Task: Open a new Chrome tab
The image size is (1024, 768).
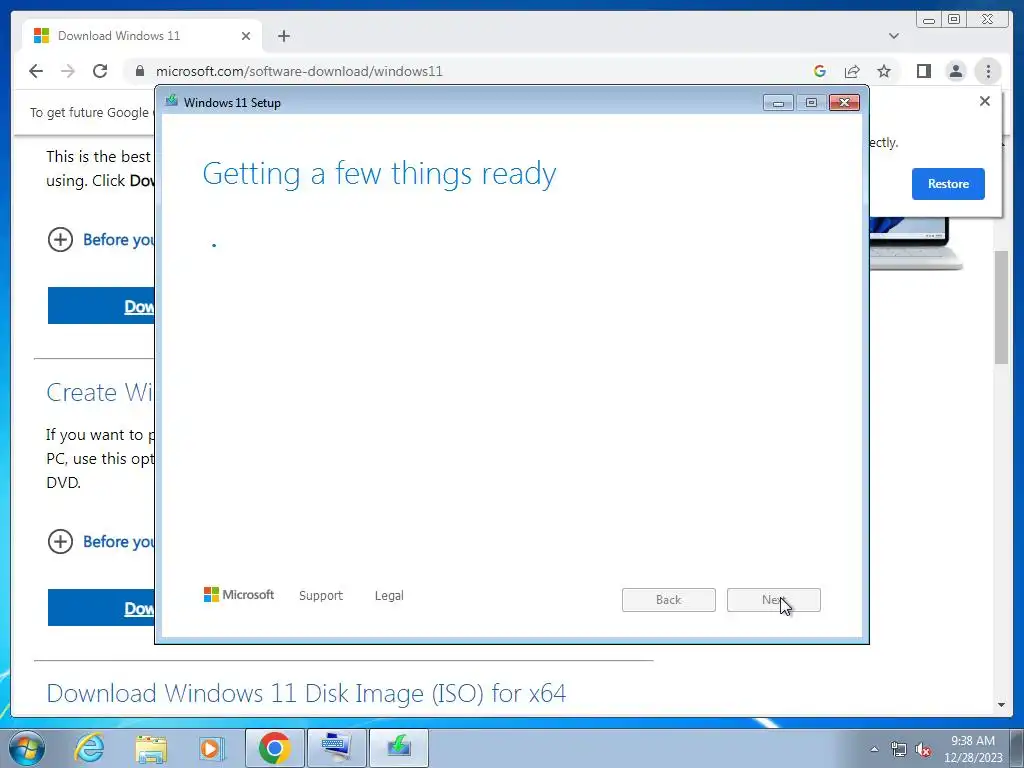Action: (x=283, y=36)
